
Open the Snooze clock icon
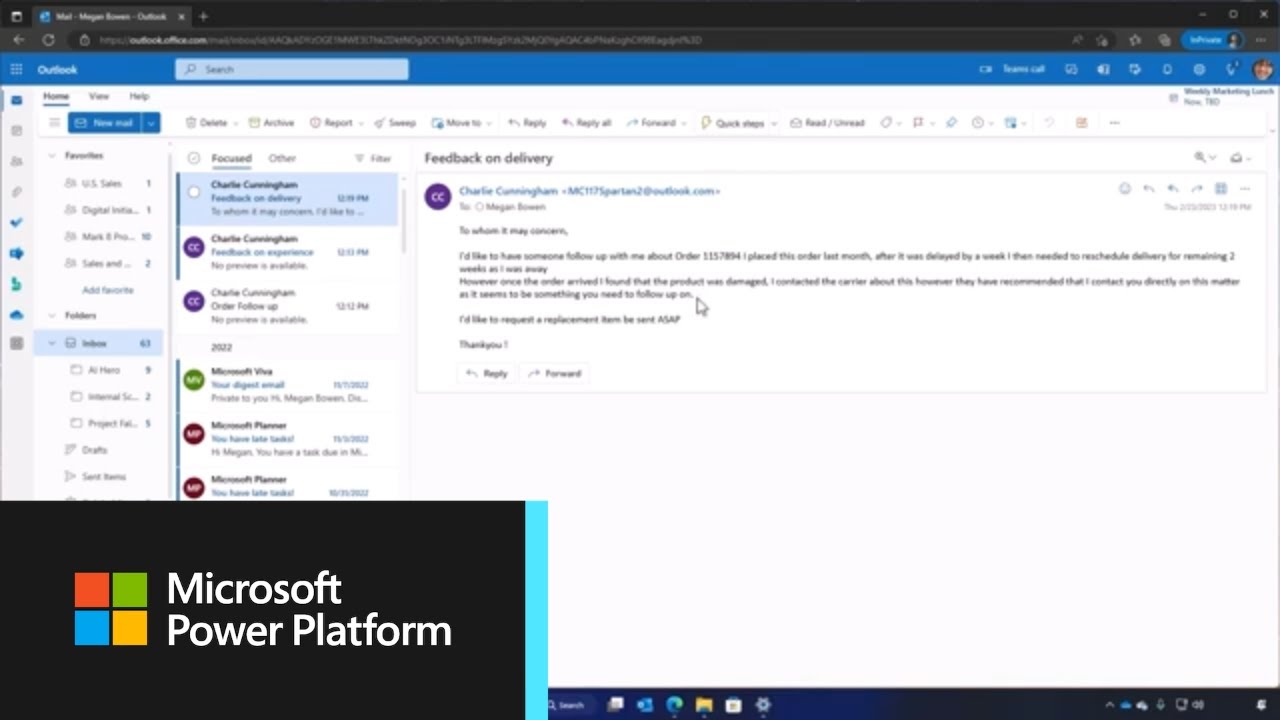[x=977, y=122]
